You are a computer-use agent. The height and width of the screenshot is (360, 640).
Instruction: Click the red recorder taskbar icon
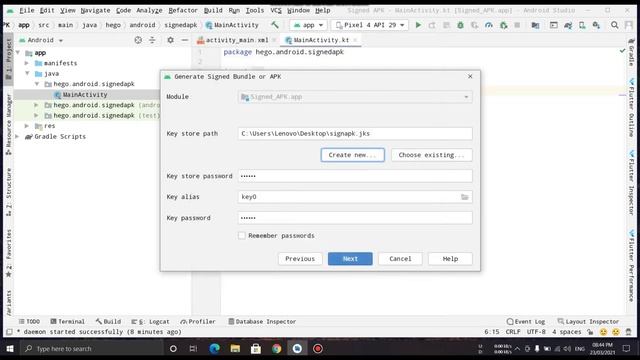[318, 349]
